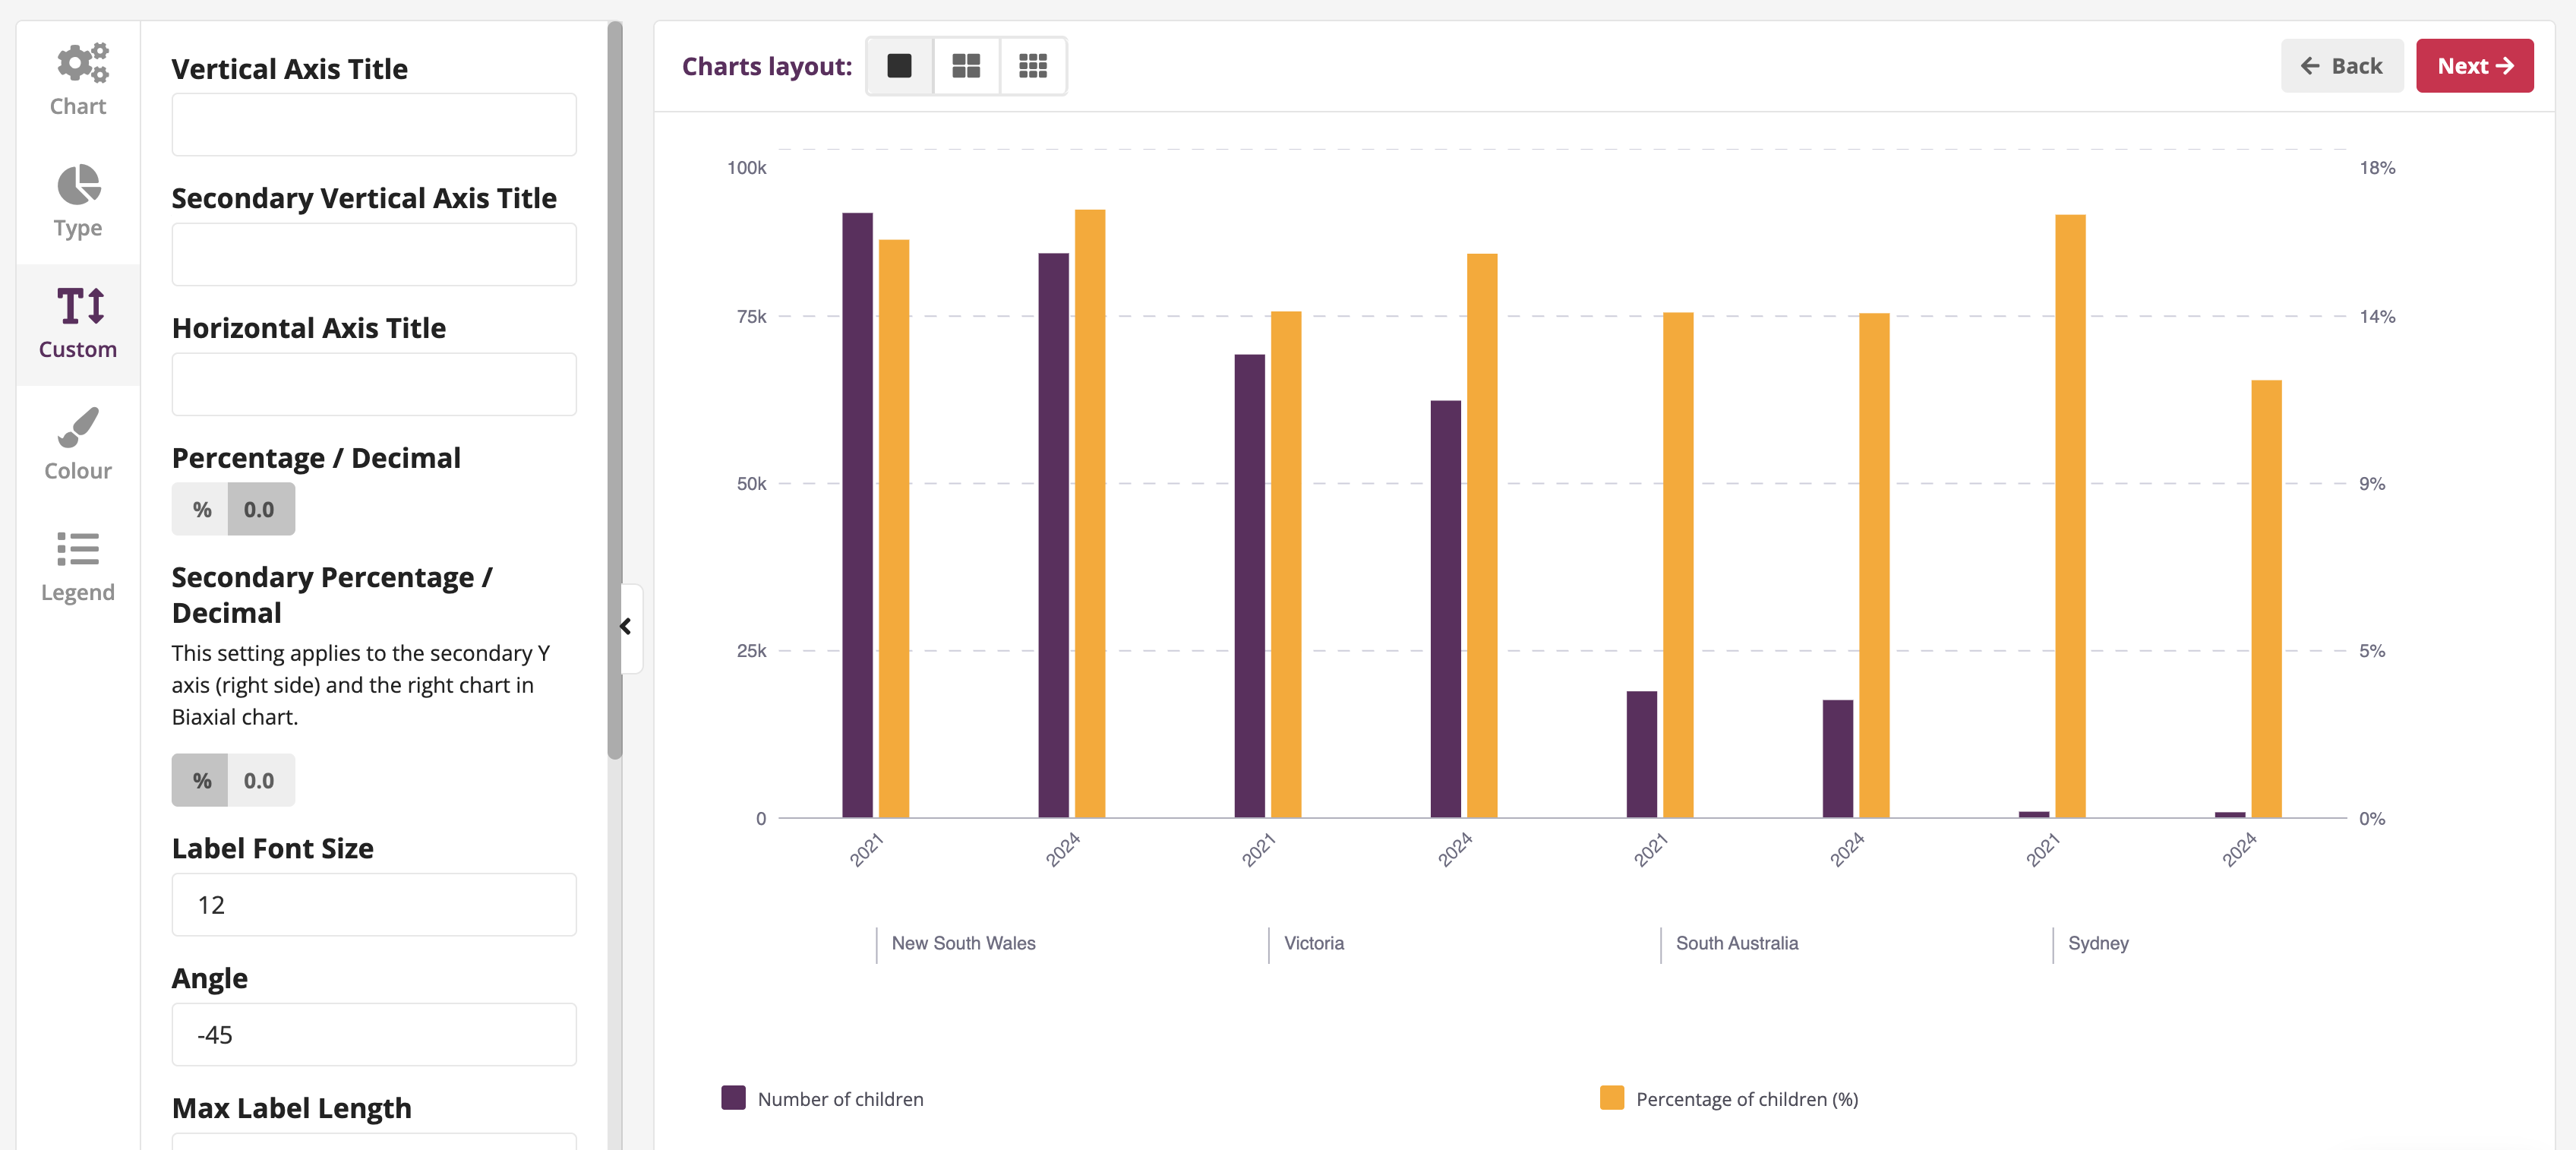
Task: Open the Type sidebar tab
Action: click(78, 202)
